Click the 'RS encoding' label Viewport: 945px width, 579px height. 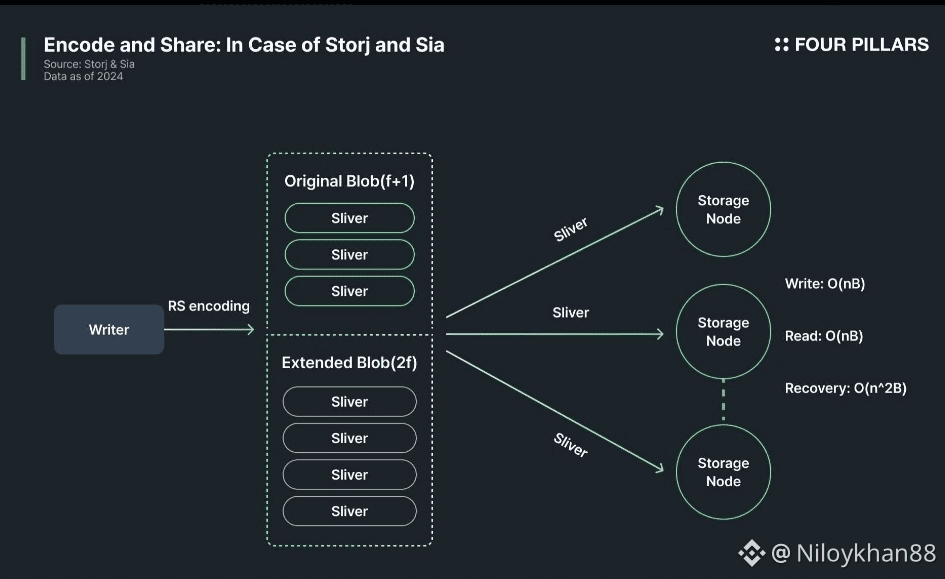[x=209, y=306]
